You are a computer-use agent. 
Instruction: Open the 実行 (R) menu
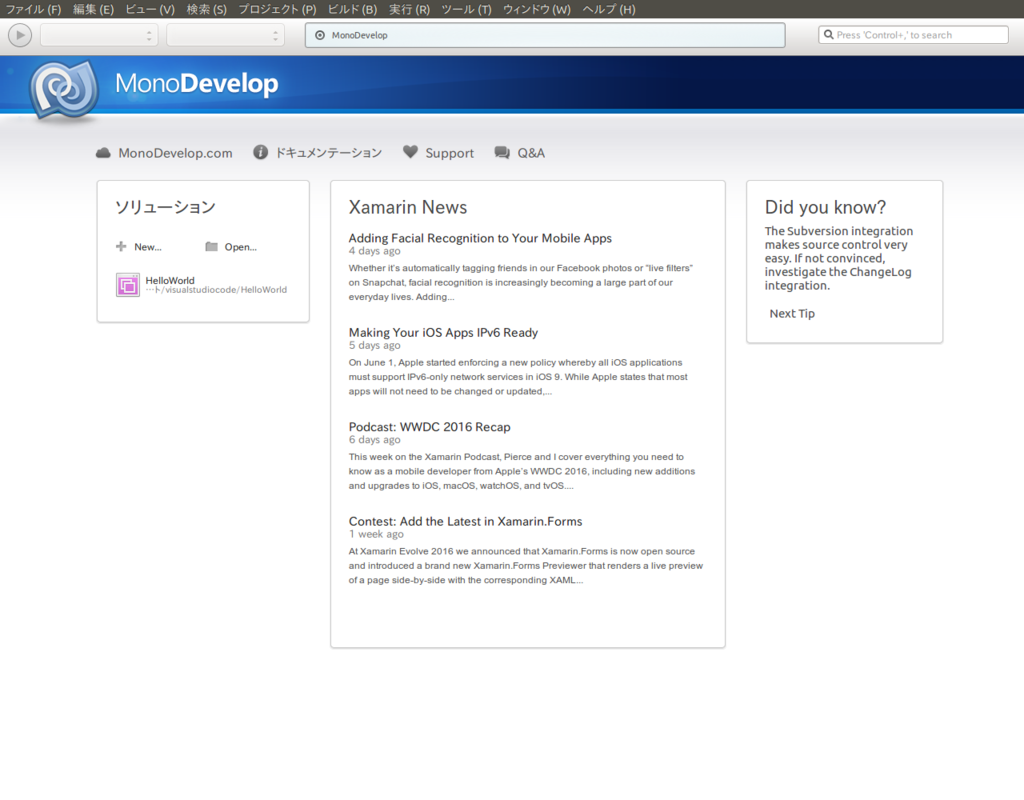tap(409, 9)
